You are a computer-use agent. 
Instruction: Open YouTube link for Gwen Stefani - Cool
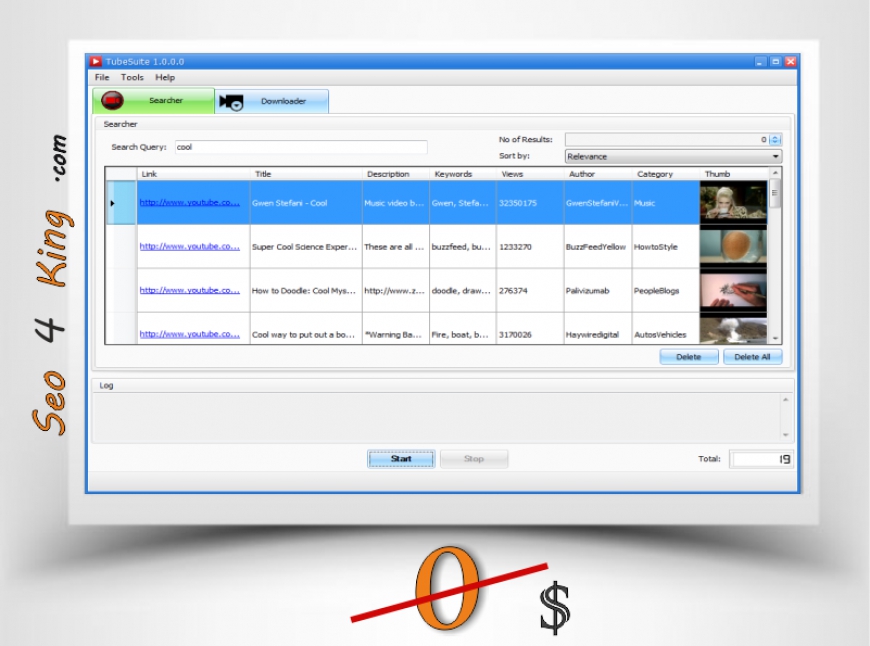point(189,203)
